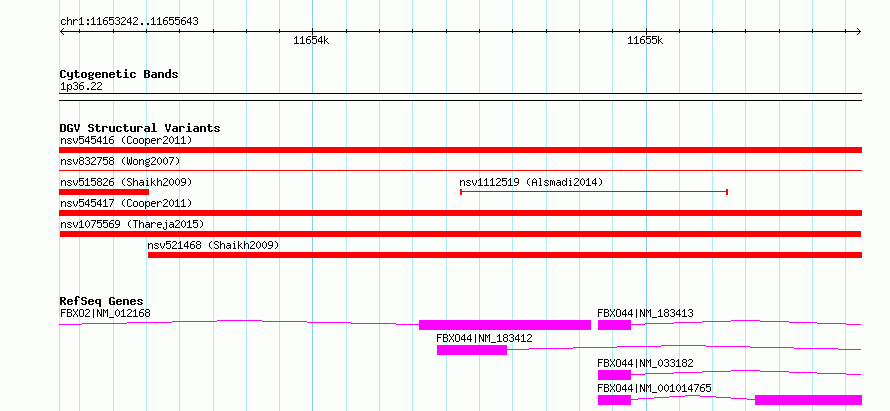Click the rightmost exon block of FBXO44|NM_001014765
The height and width of the screenshot is (411, 890).
tap(808, 400)
